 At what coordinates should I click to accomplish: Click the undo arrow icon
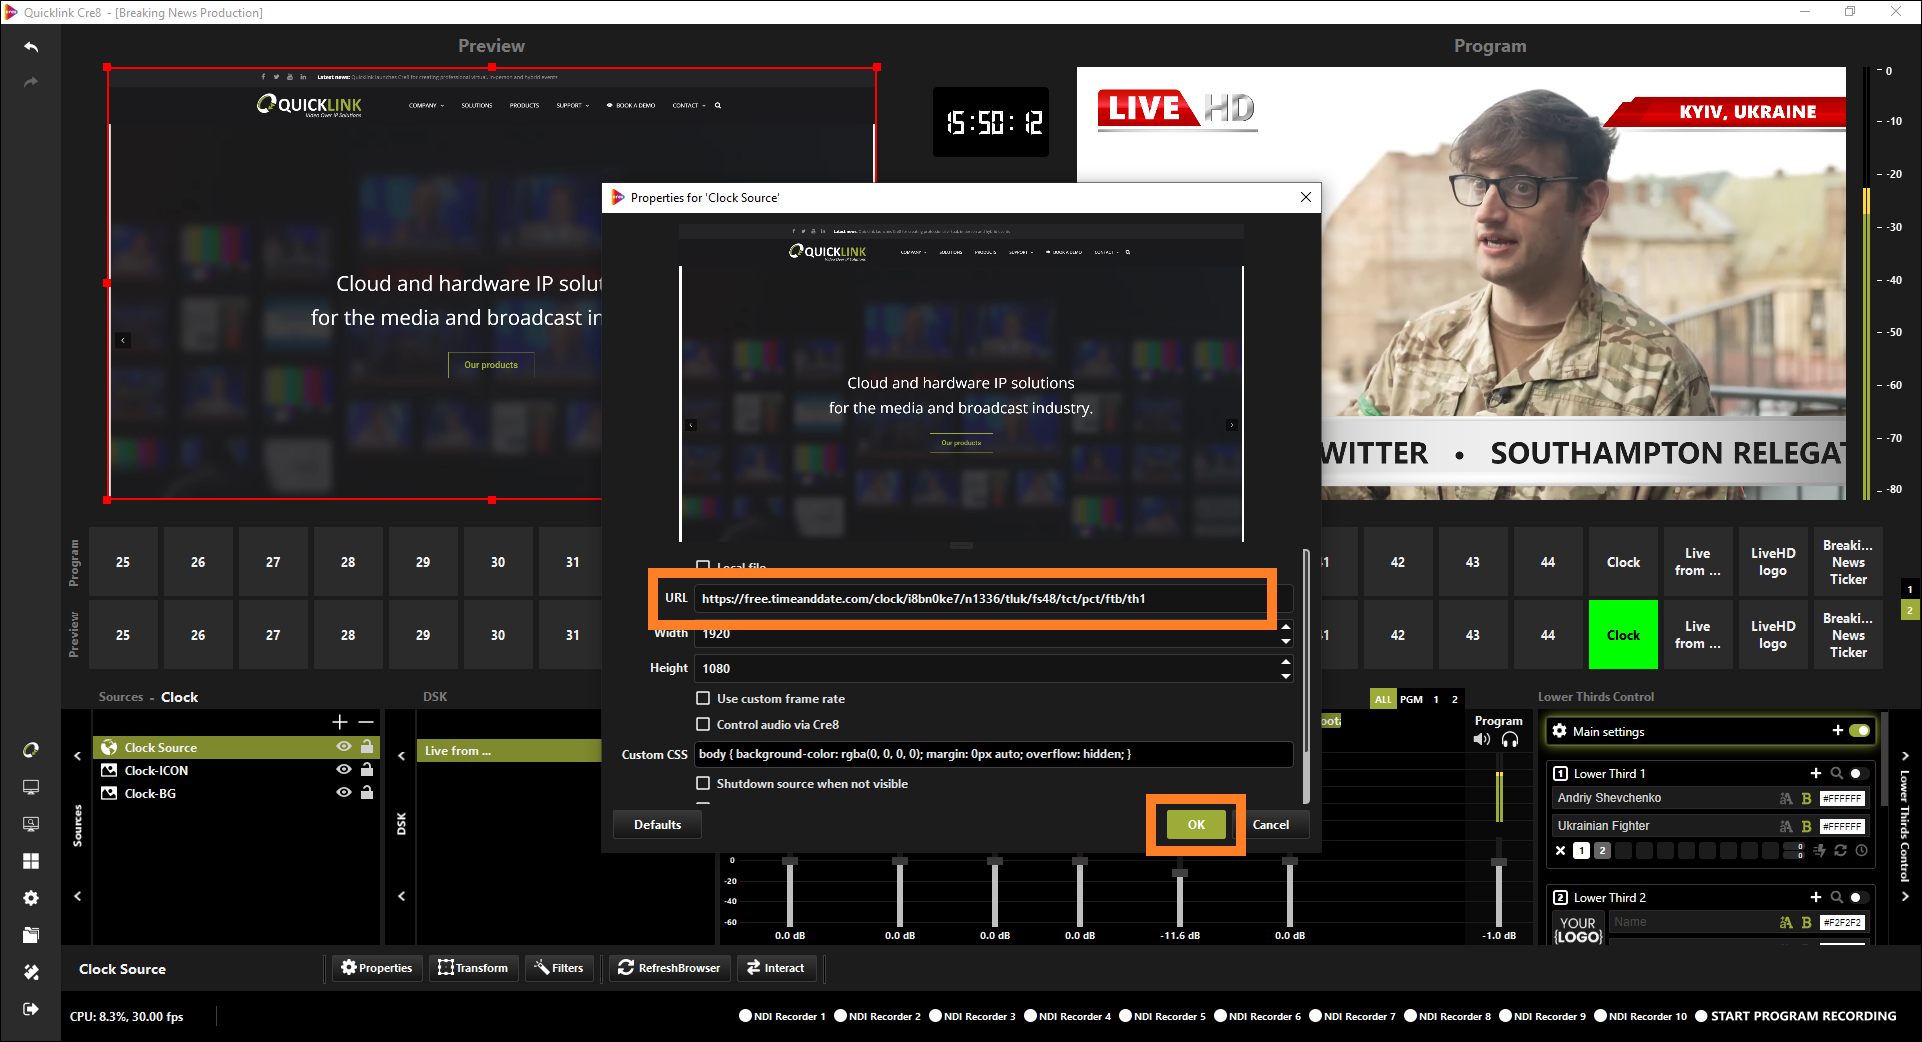[31, 47]
